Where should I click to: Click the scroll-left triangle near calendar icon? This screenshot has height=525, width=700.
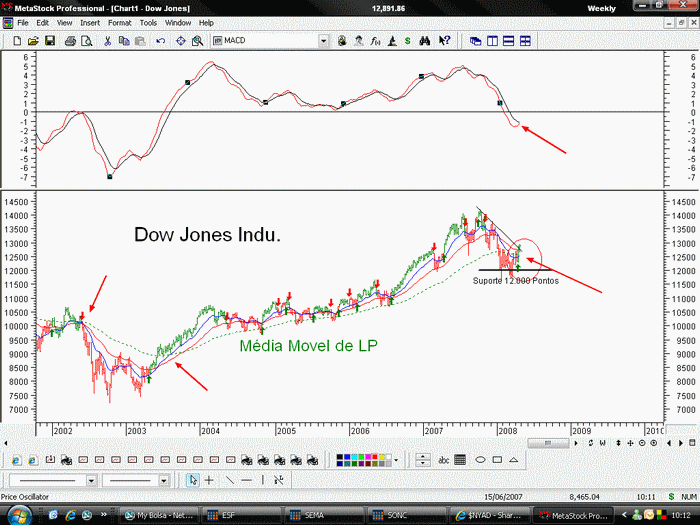tap(669, 443)
